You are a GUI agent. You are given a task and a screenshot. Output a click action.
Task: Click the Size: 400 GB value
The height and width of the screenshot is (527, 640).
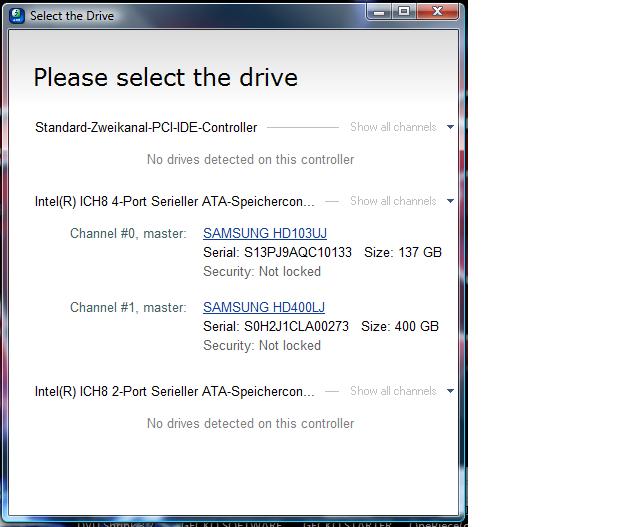[400, 326]
